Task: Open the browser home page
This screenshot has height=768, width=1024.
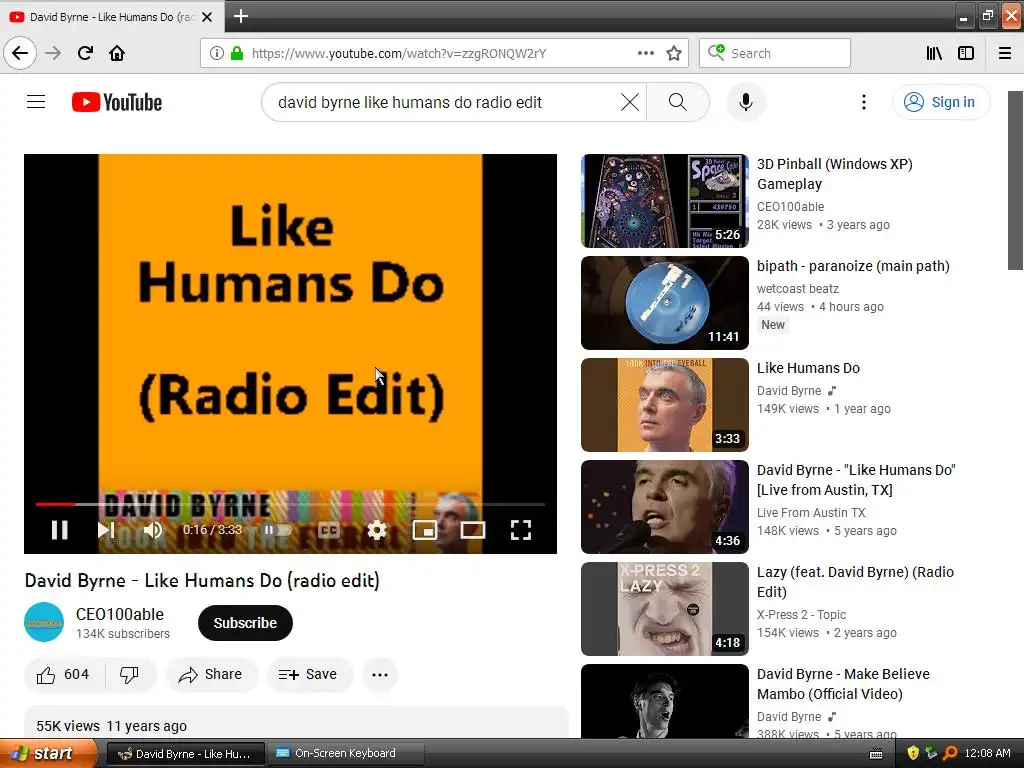Action: click(117, 53)
